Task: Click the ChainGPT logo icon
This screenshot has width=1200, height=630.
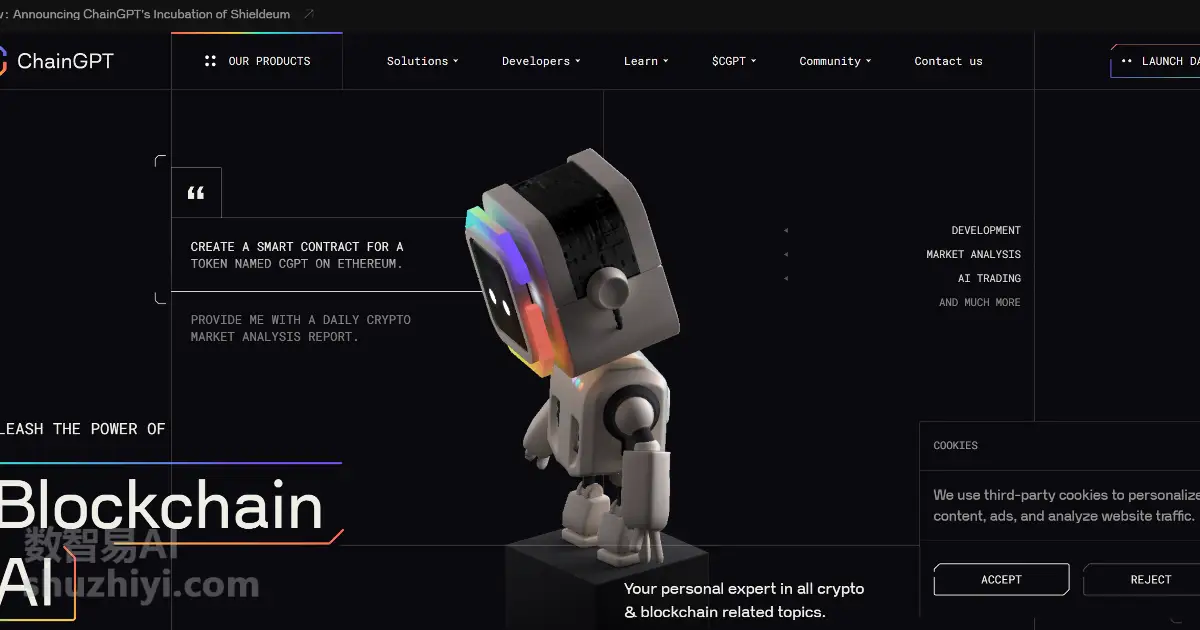Action: [3, 61]
